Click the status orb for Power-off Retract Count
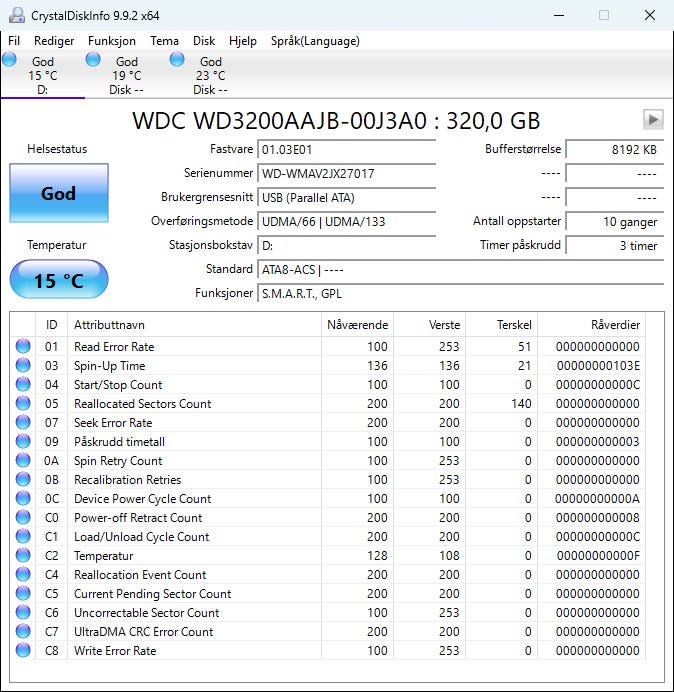This screenshot has height=692, width=674. 23,517
